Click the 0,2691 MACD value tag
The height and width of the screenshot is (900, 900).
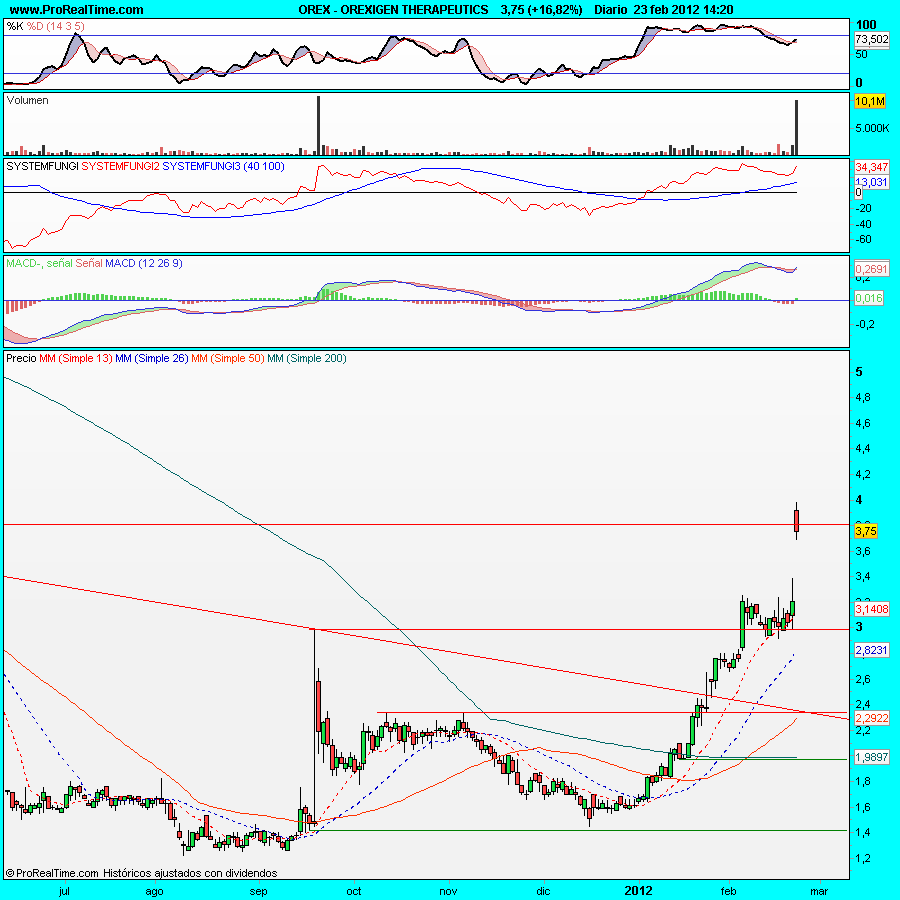pyautogui.click(x=871, y=269)
